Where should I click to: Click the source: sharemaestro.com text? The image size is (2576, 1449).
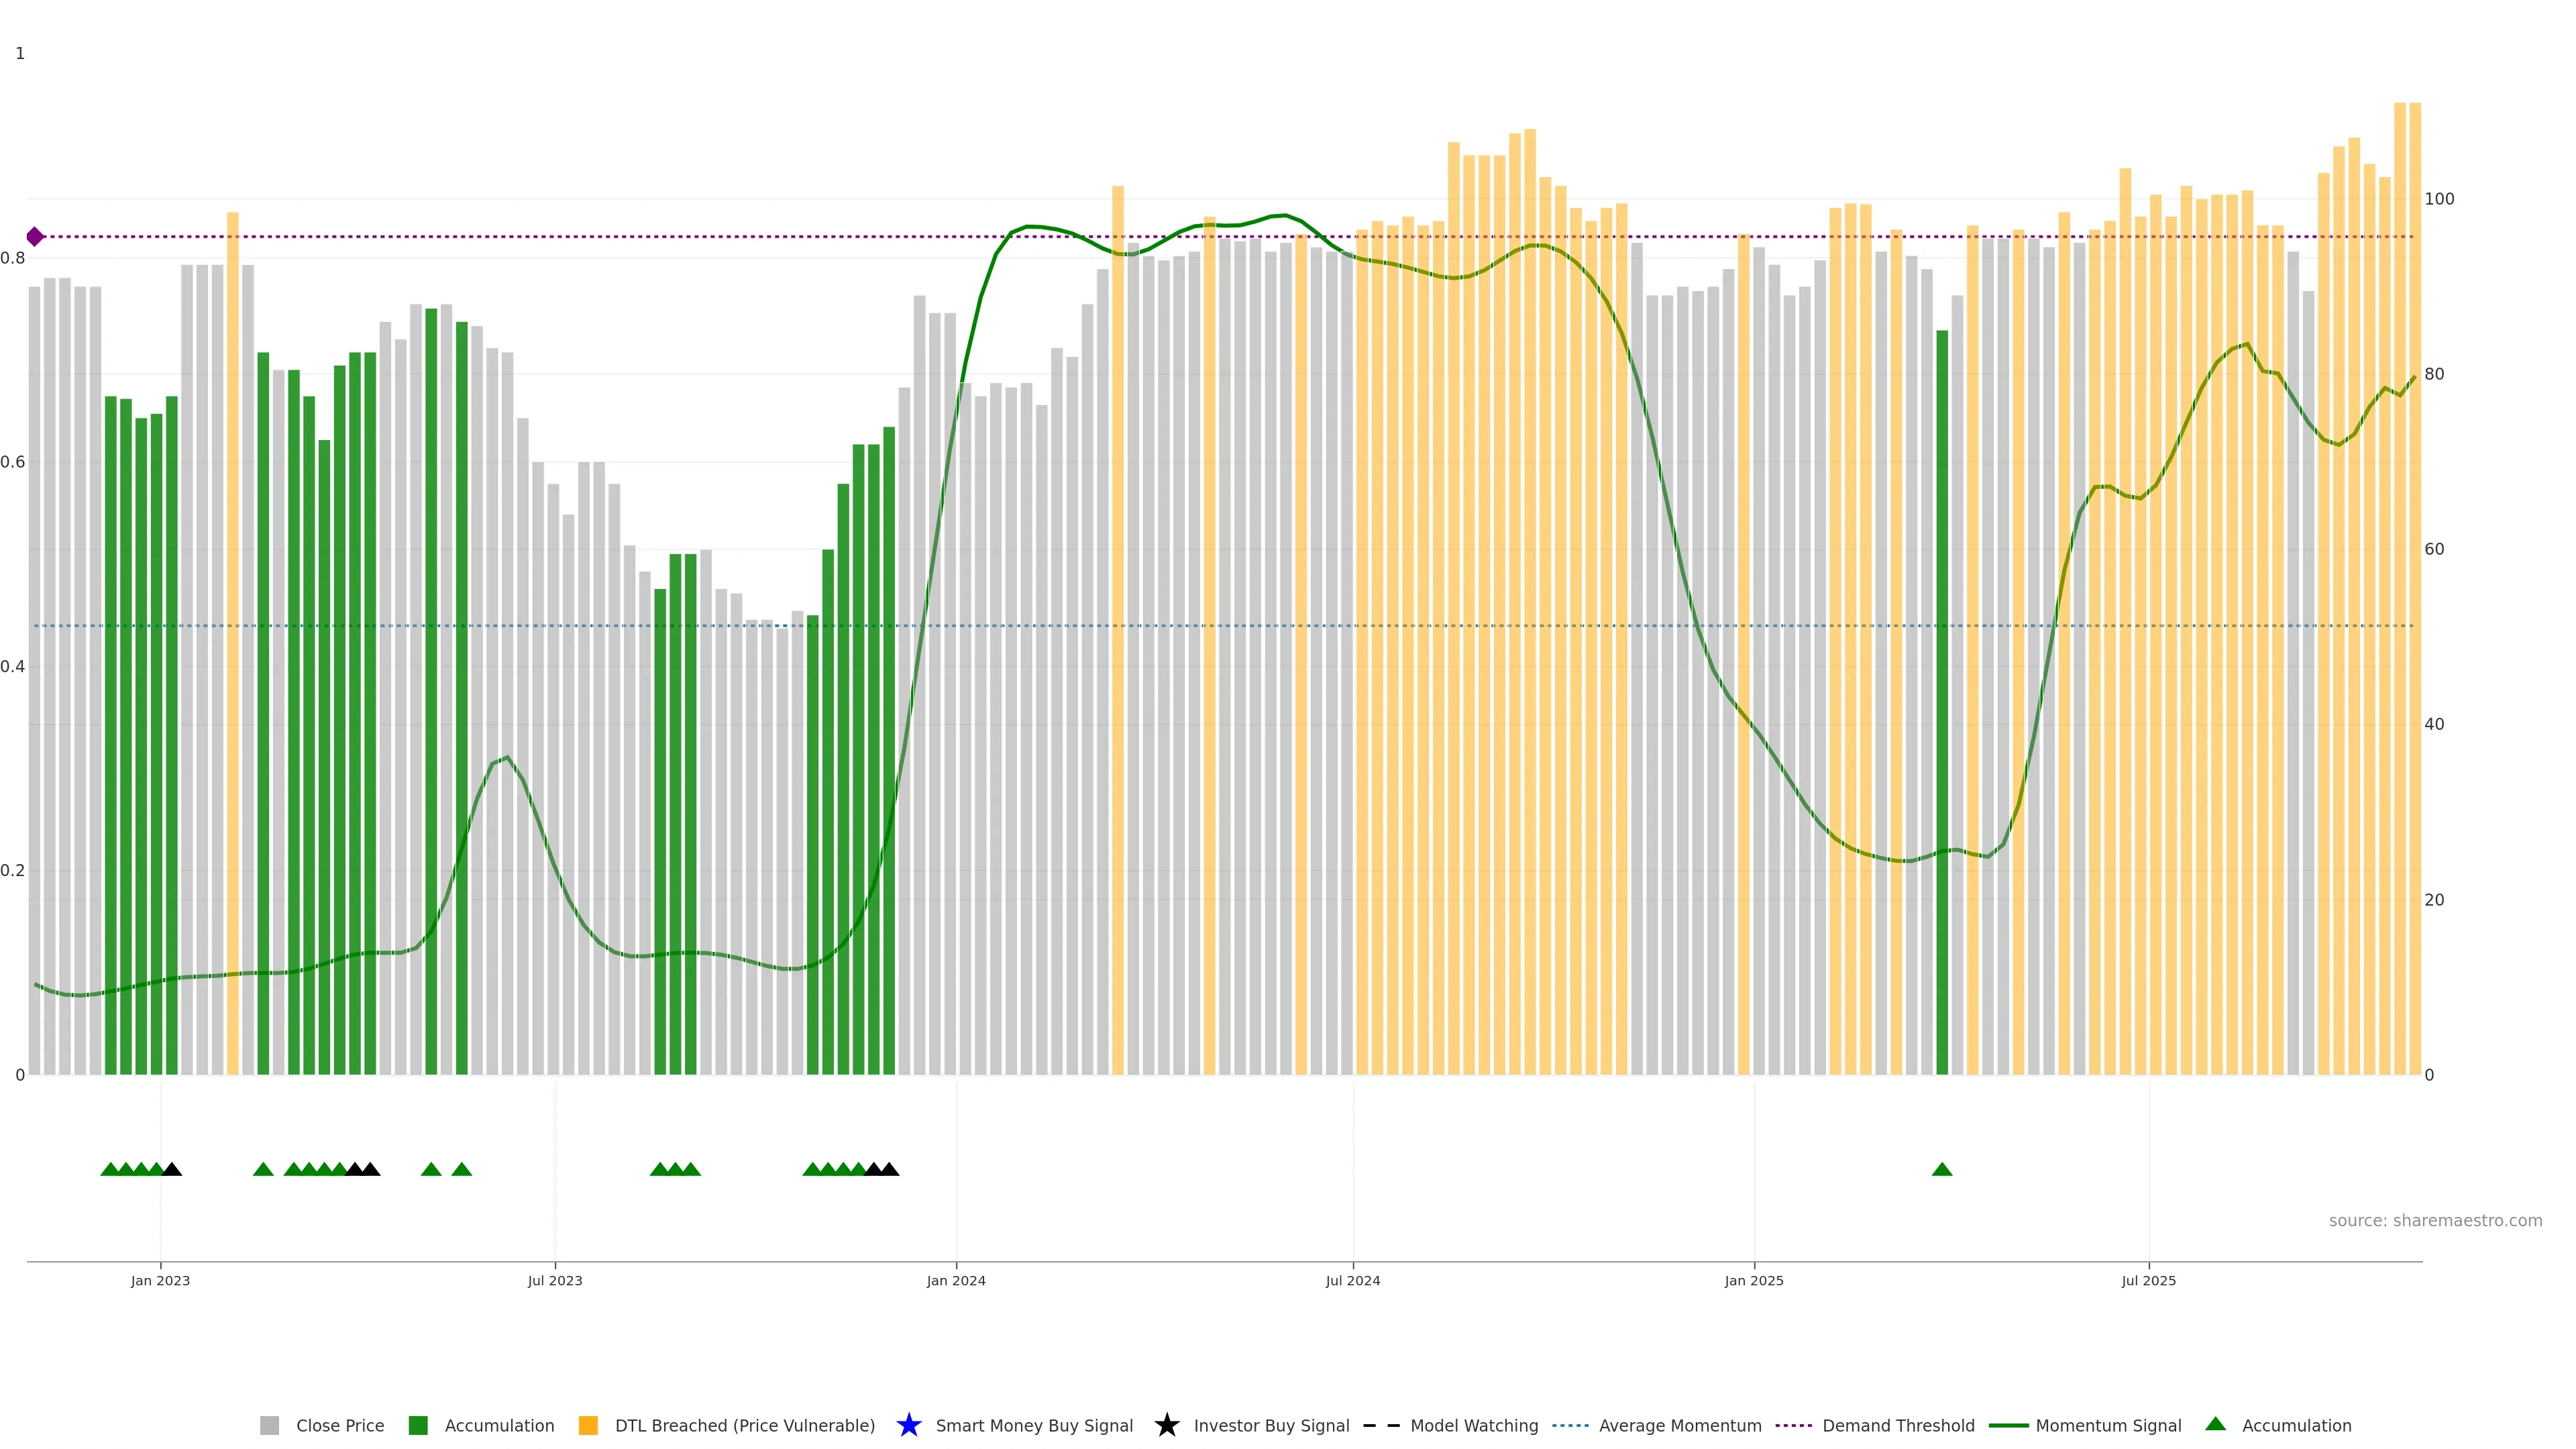pyautogui.click(x=2435, y=1220)
